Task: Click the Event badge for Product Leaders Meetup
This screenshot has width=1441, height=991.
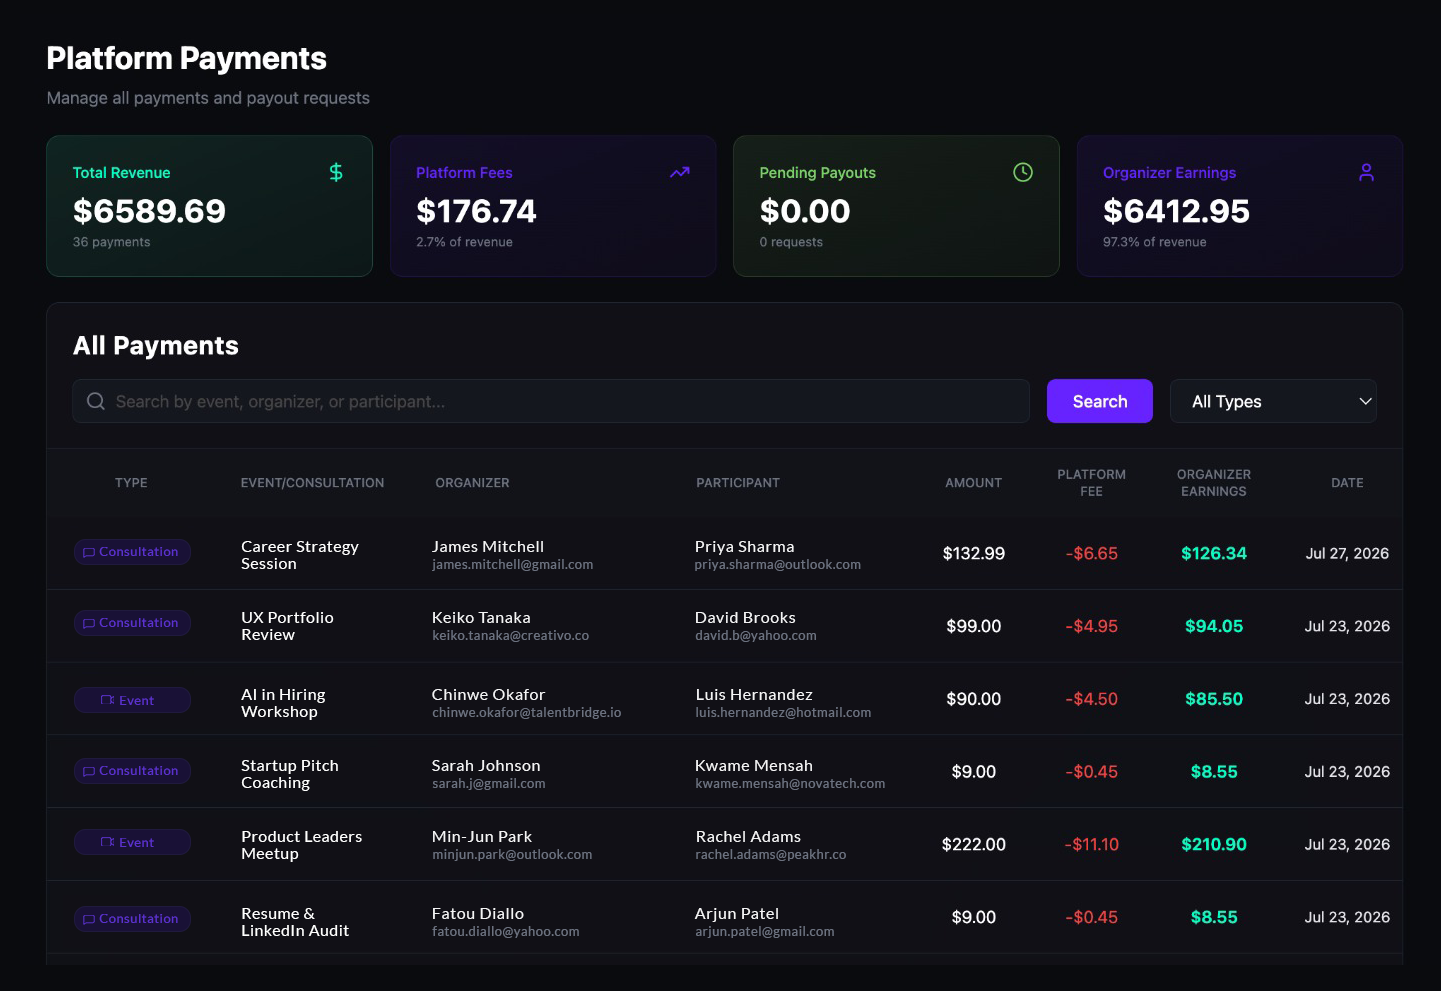Action: pos(132,842)
